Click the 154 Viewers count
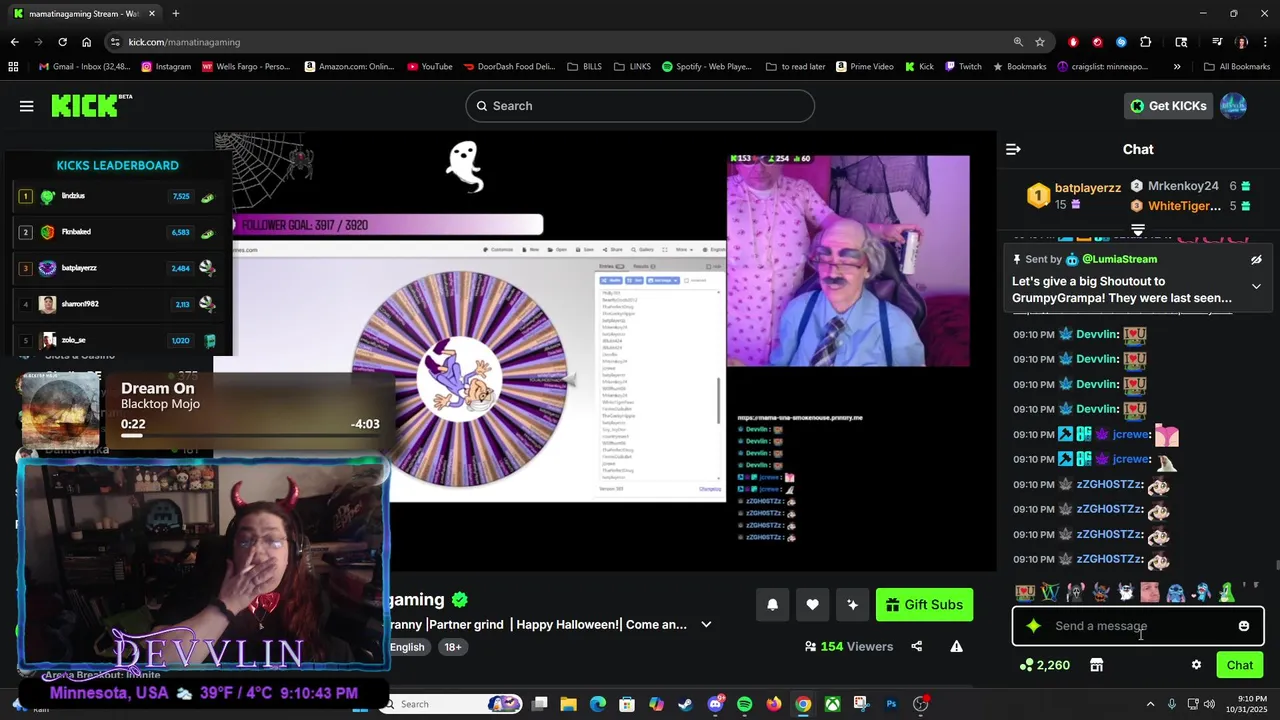 [x=849, y=646]
